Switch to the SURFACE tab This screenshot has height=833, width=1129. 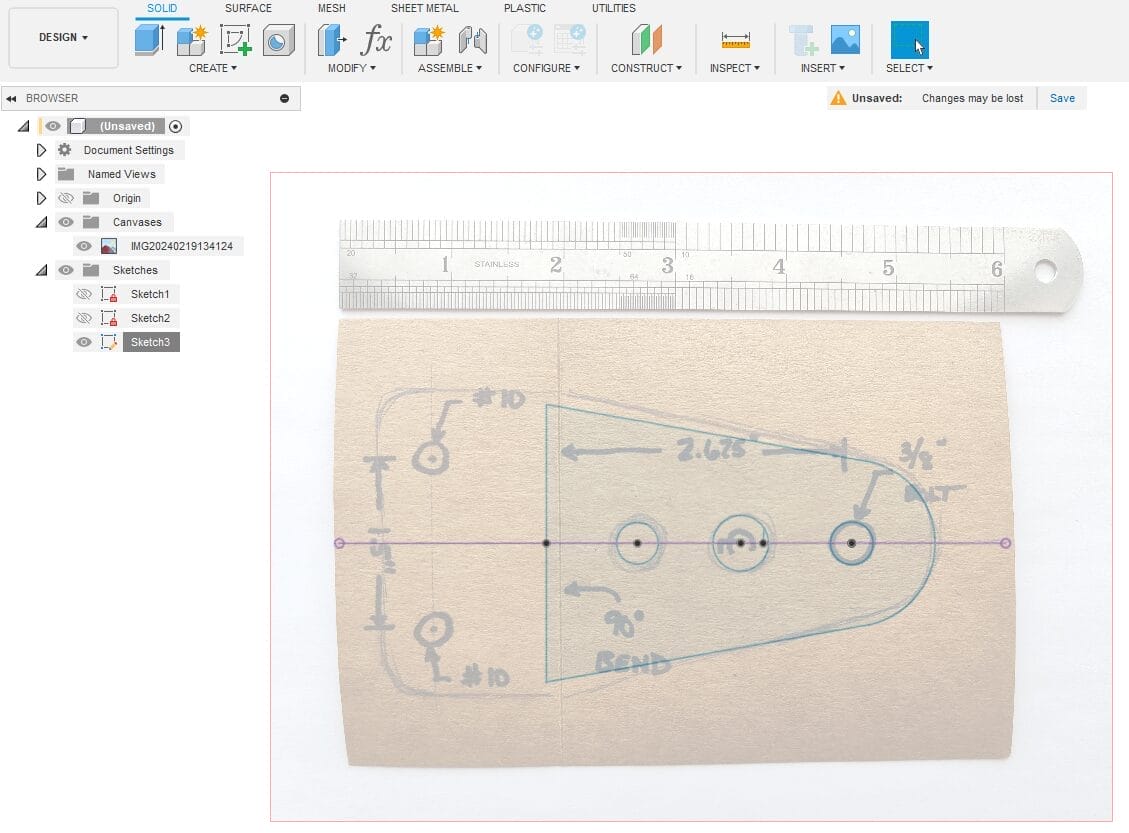[248, 8]
